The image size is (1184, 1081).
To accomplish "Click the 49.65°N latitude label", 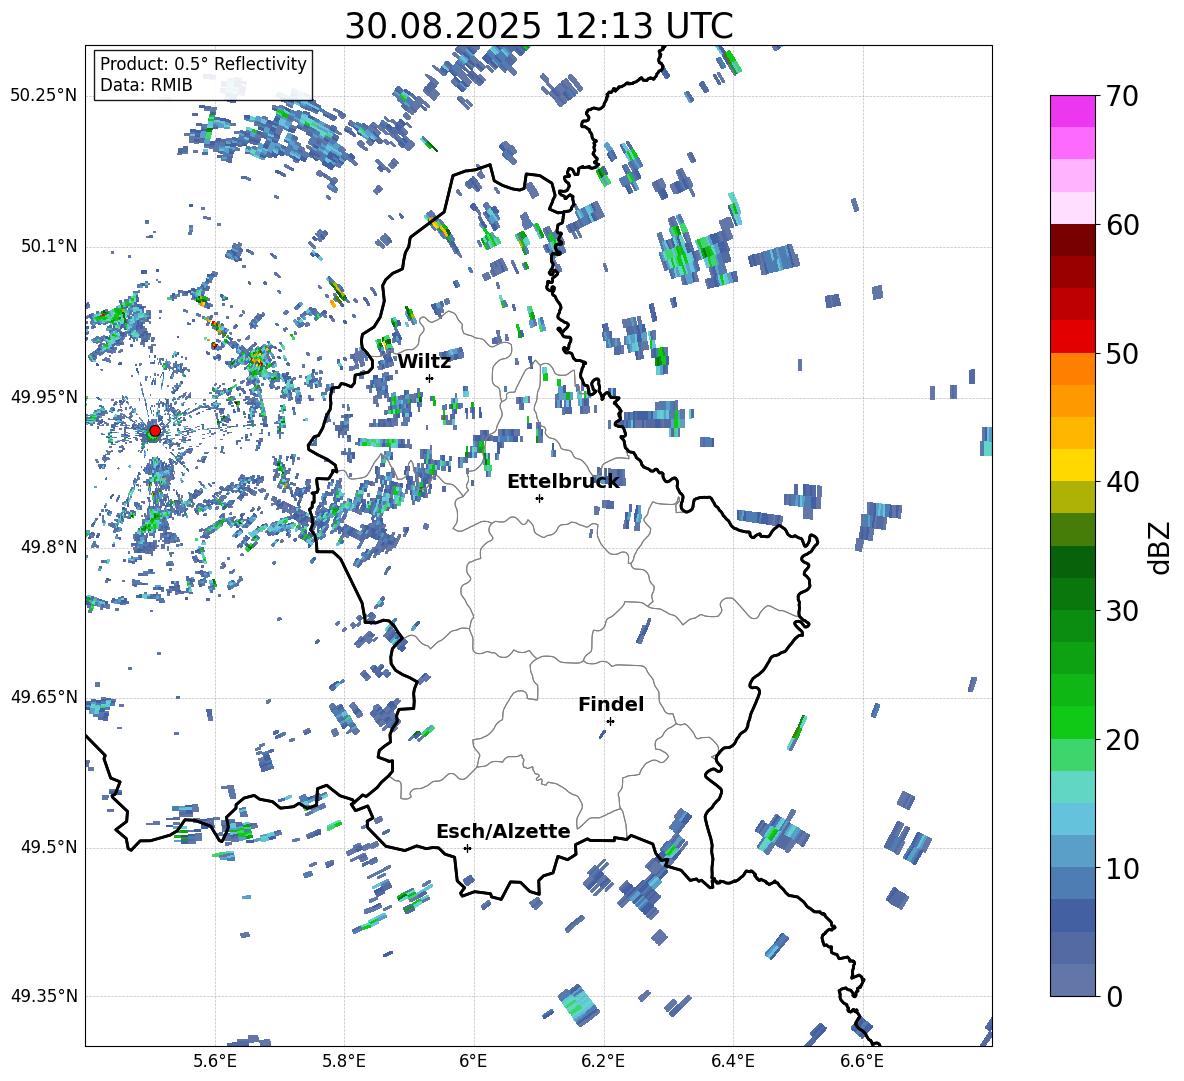I will (x=44, y=697).
